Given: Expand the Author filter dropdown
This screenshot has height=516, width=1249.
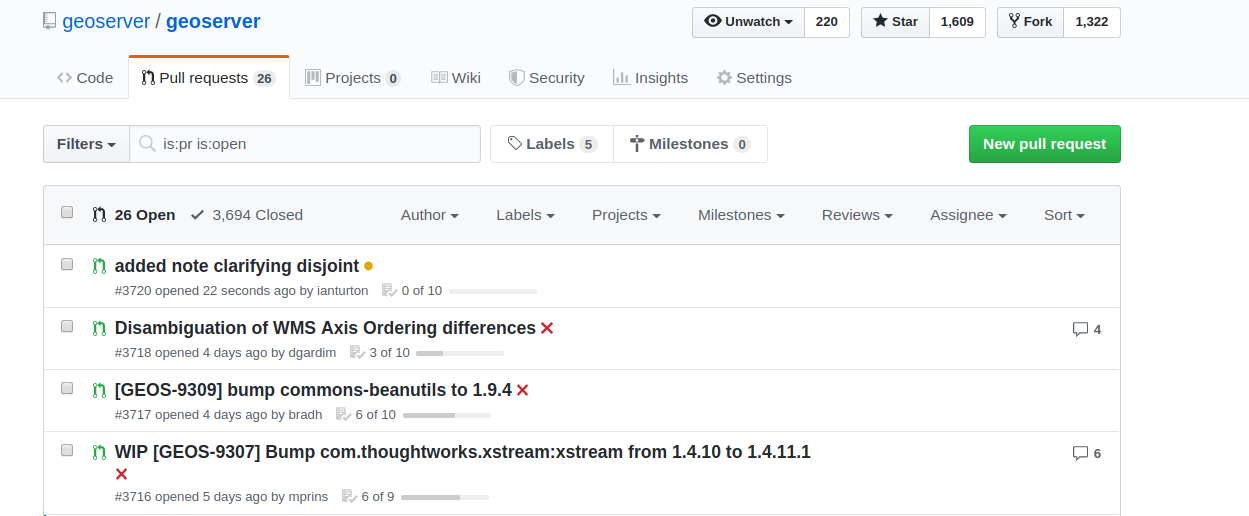Looking at the screenshot, I should [x=430, y=215].
